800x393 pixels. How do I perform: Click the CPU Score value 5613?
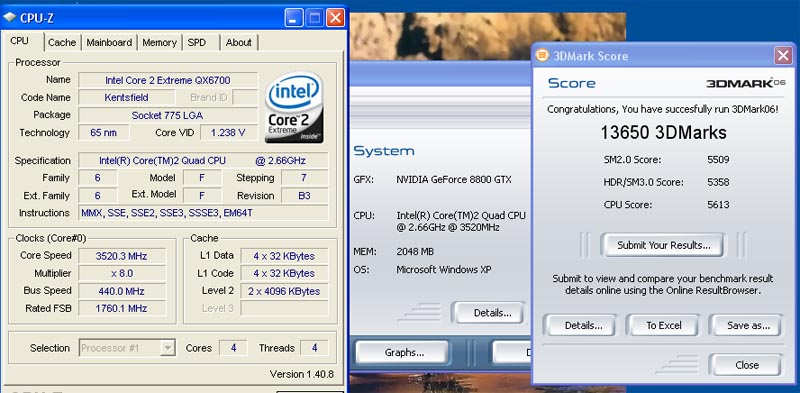pos(718,205)
